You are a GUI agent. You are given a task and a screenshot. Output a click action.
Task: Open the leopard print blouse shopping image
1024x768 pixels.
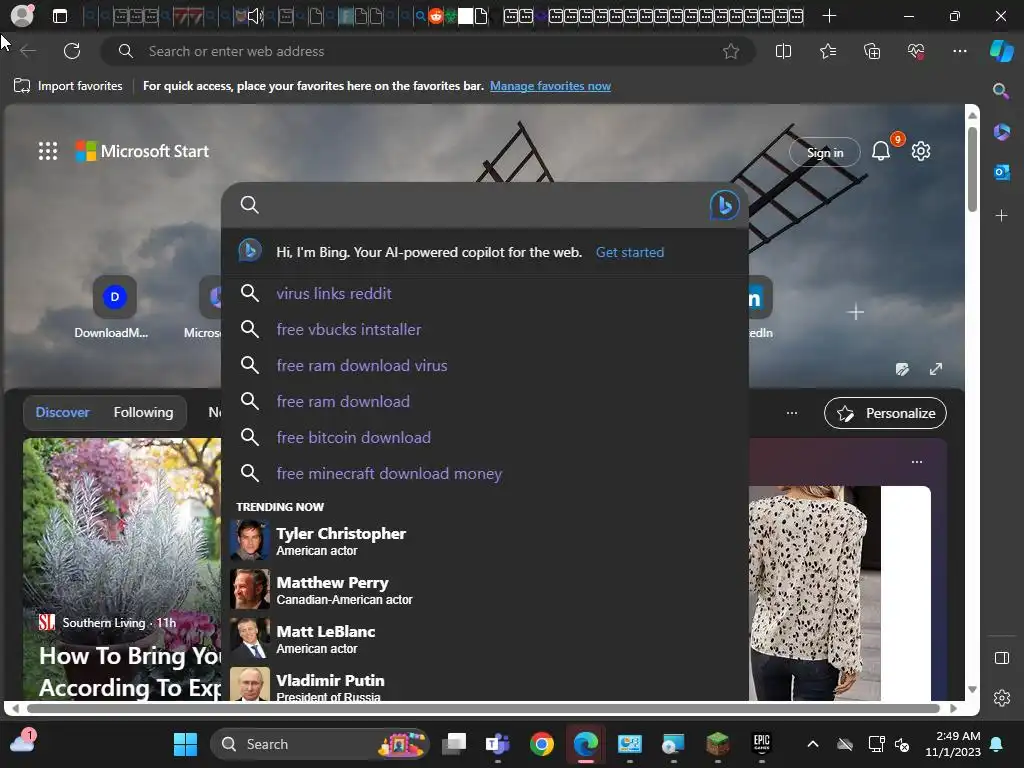(814, 593)
